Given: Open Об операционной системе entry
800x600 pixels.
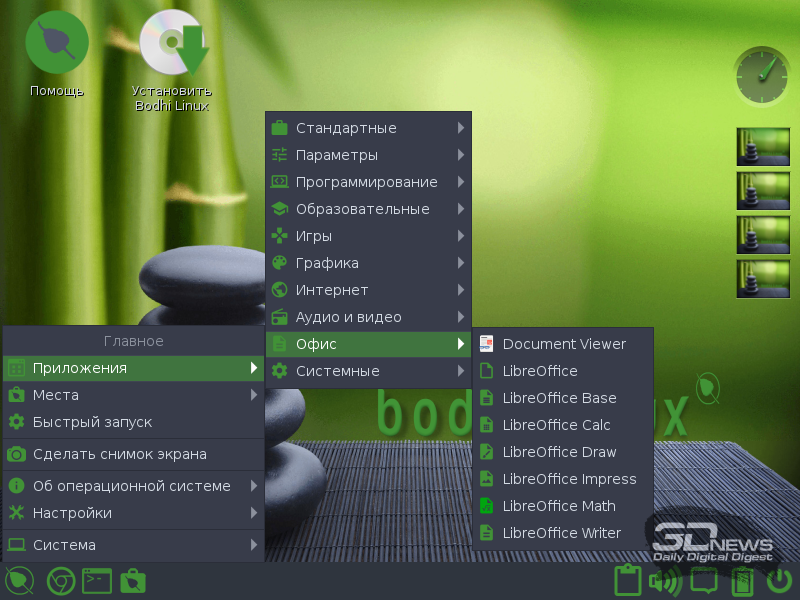Looking at the screenshot, I should [x=133, y=486].
